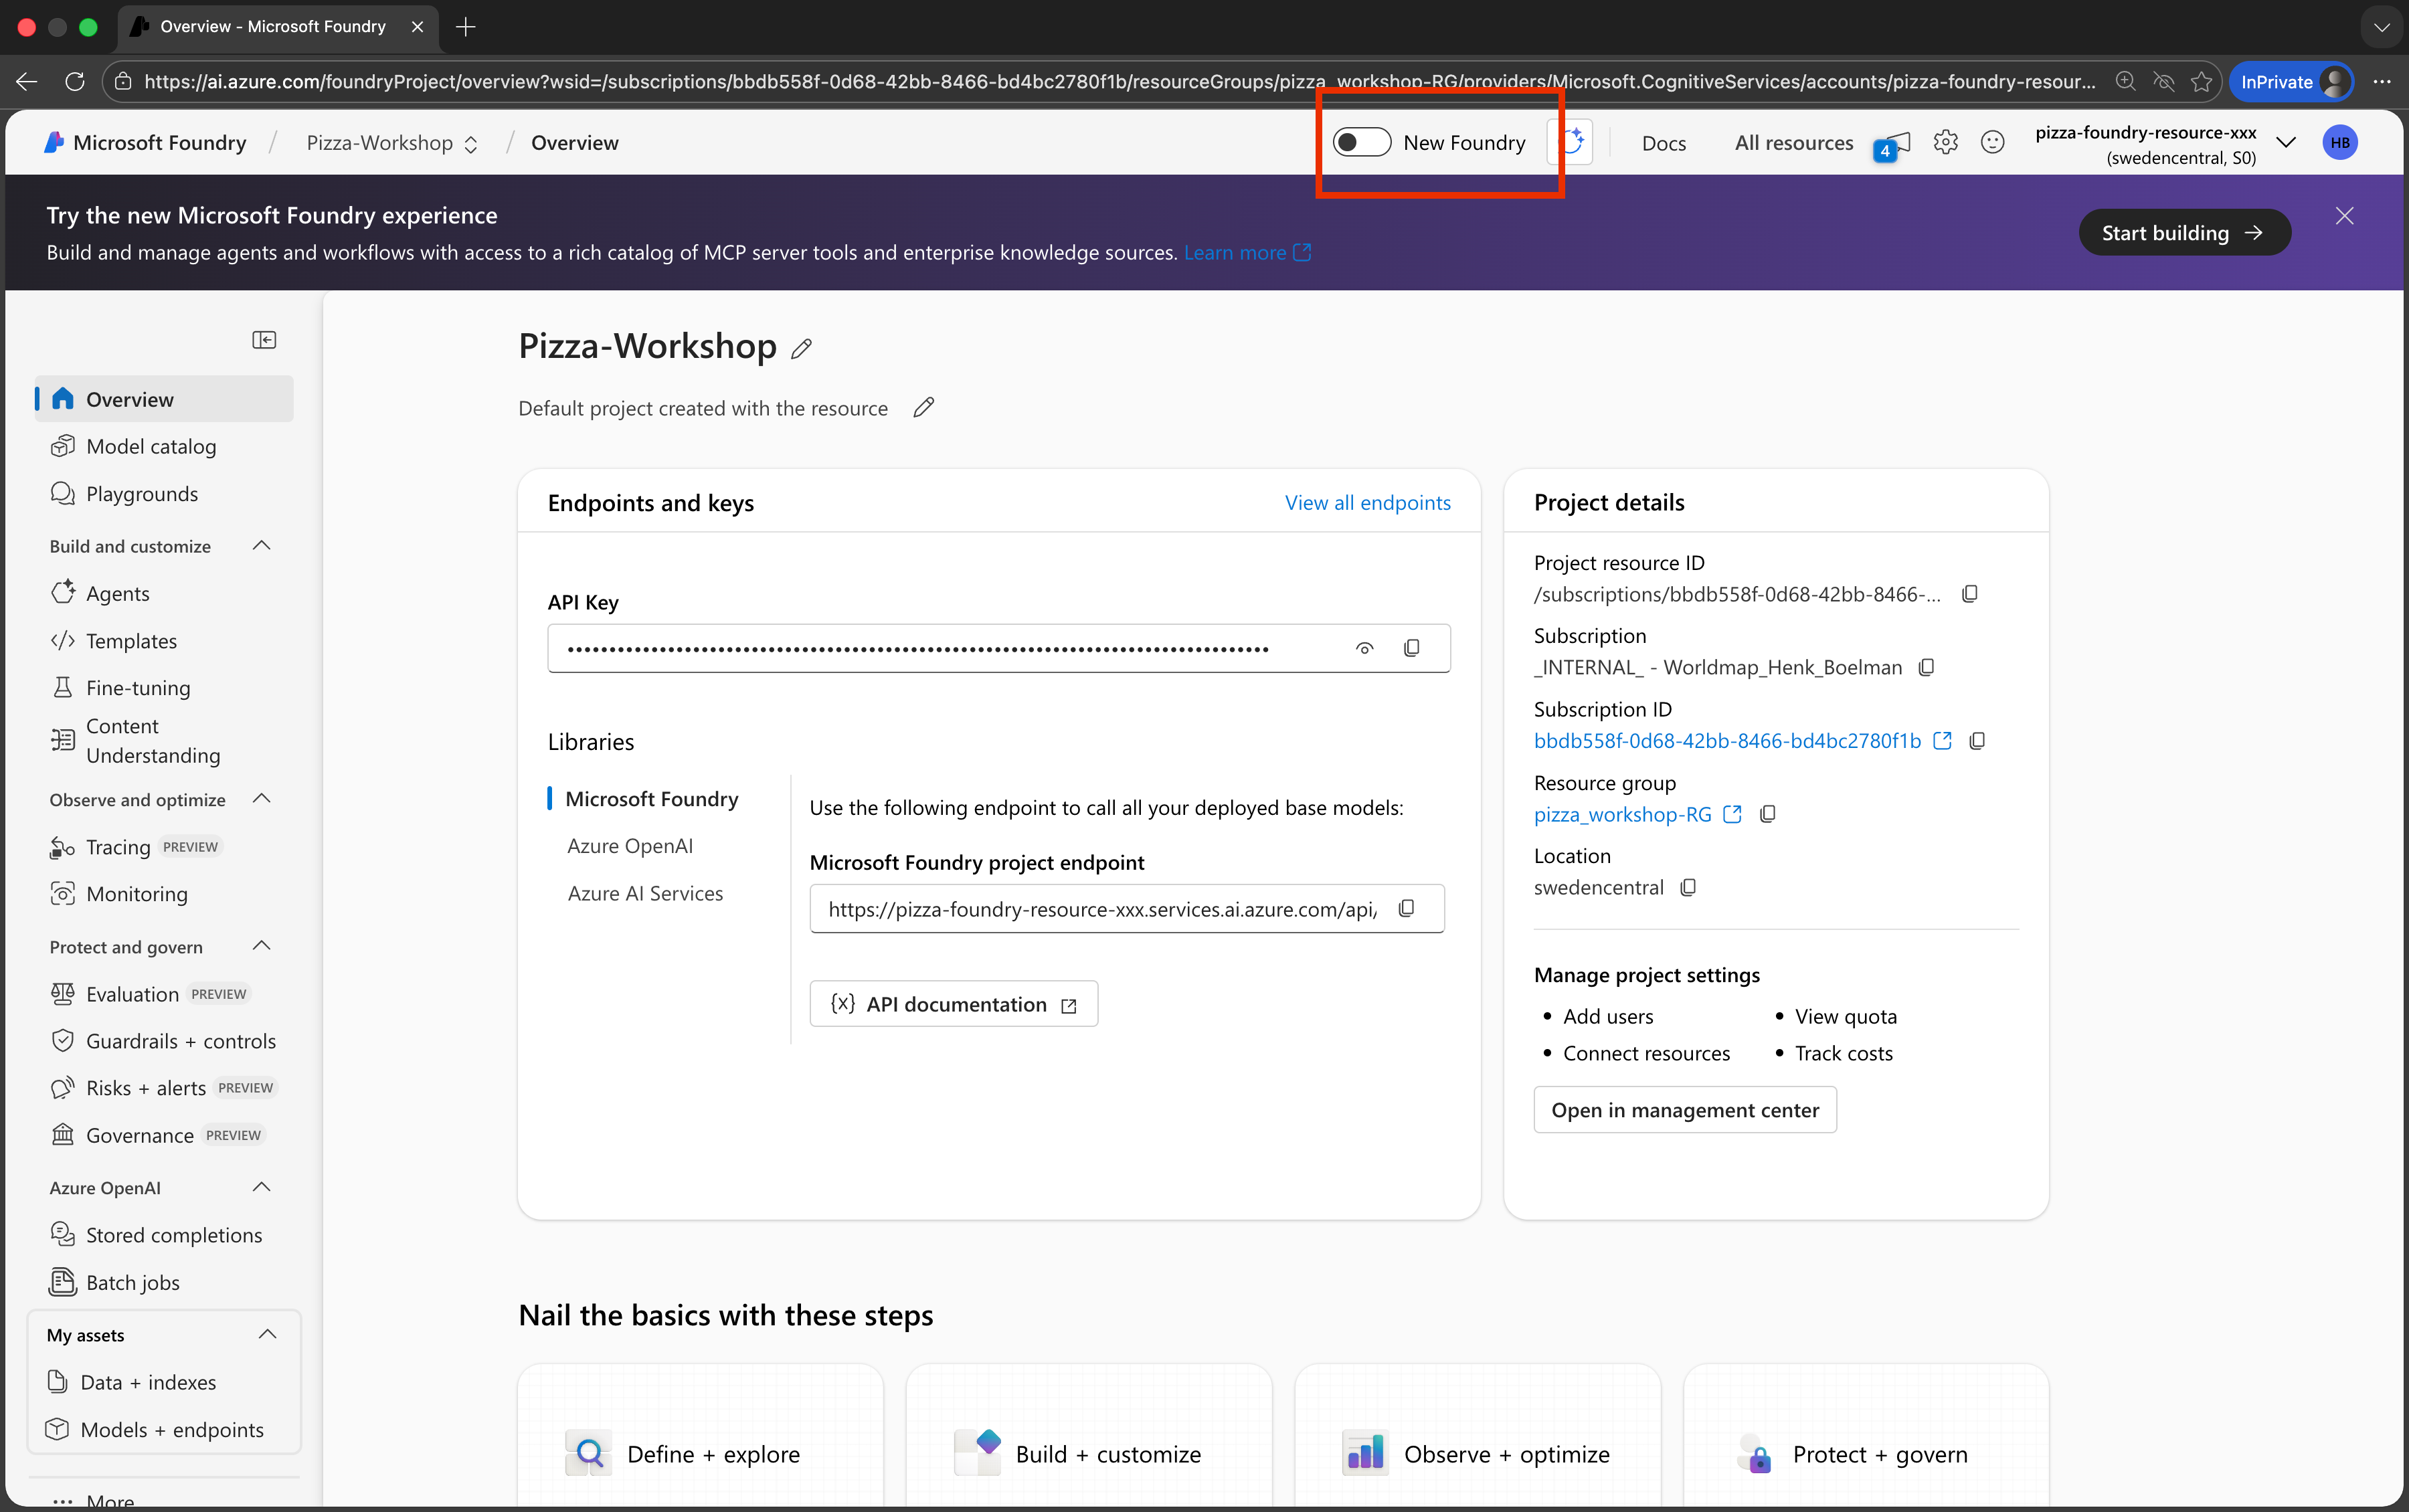
Task: Open Model catalog in the sidebar
Action: point(151,447)
